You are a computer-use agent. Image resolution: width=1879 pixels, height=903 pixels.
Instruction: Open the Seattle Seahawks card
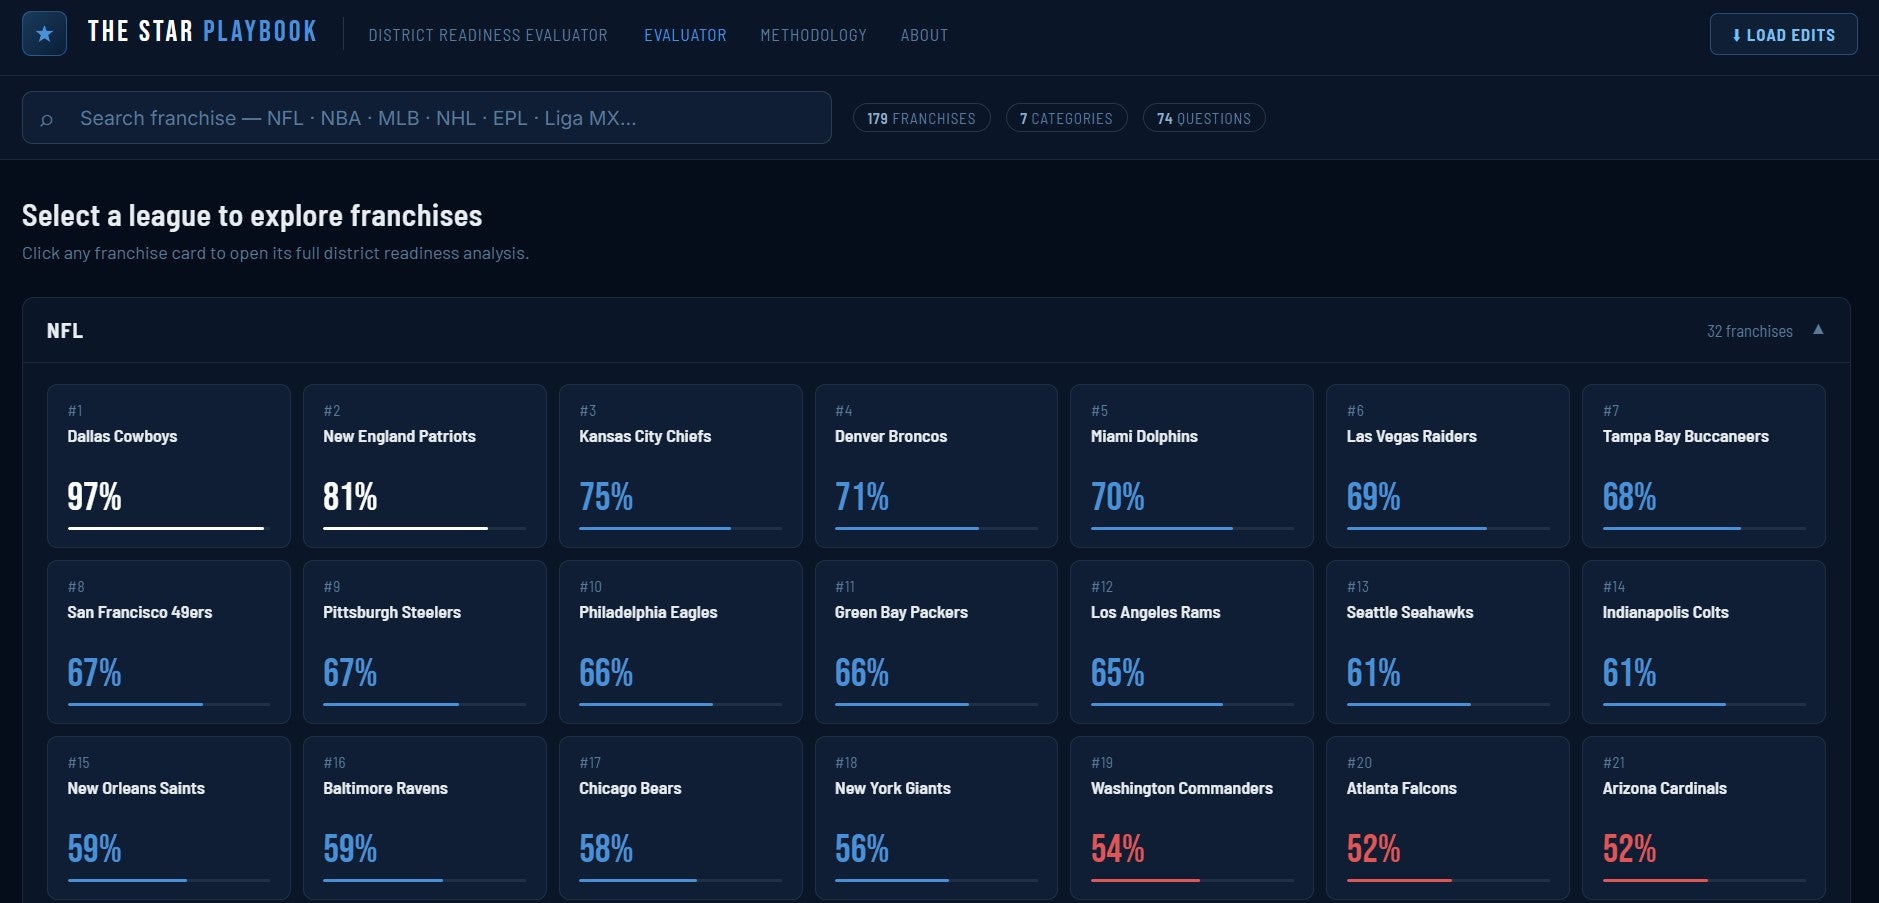[x=1448, y=642]
